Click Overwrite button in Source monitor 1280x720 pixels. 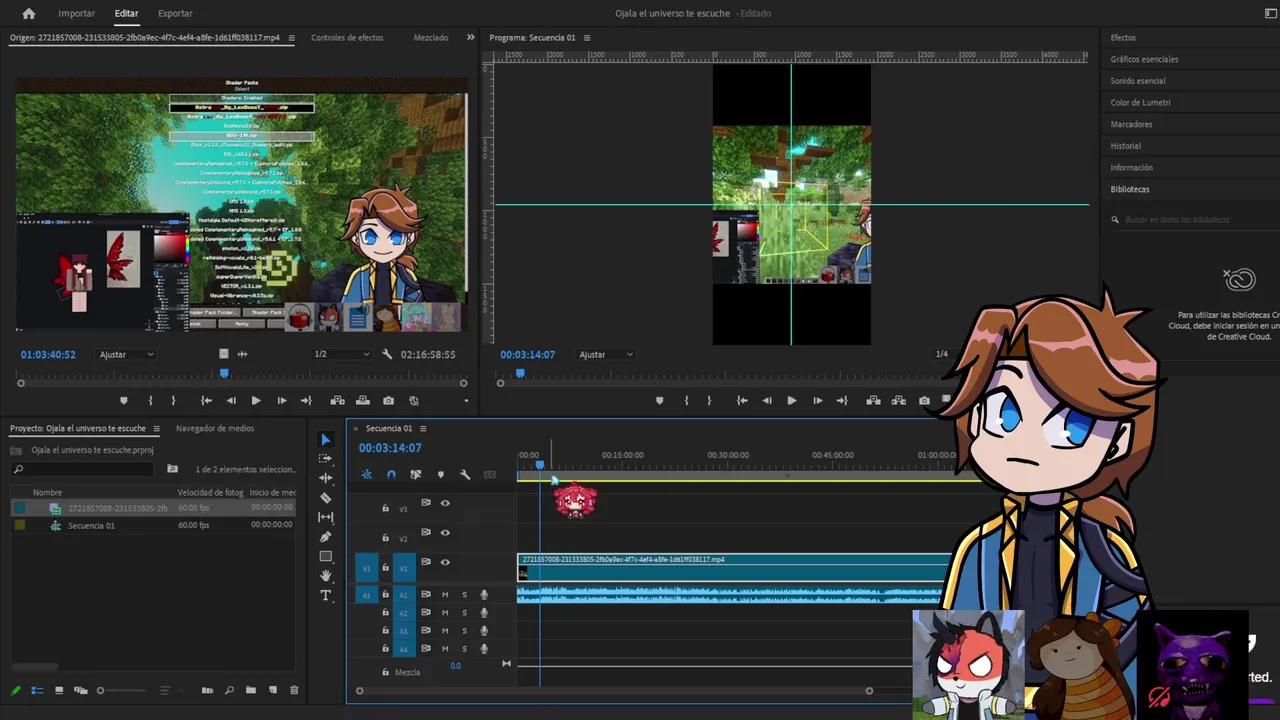click(363, 401)
